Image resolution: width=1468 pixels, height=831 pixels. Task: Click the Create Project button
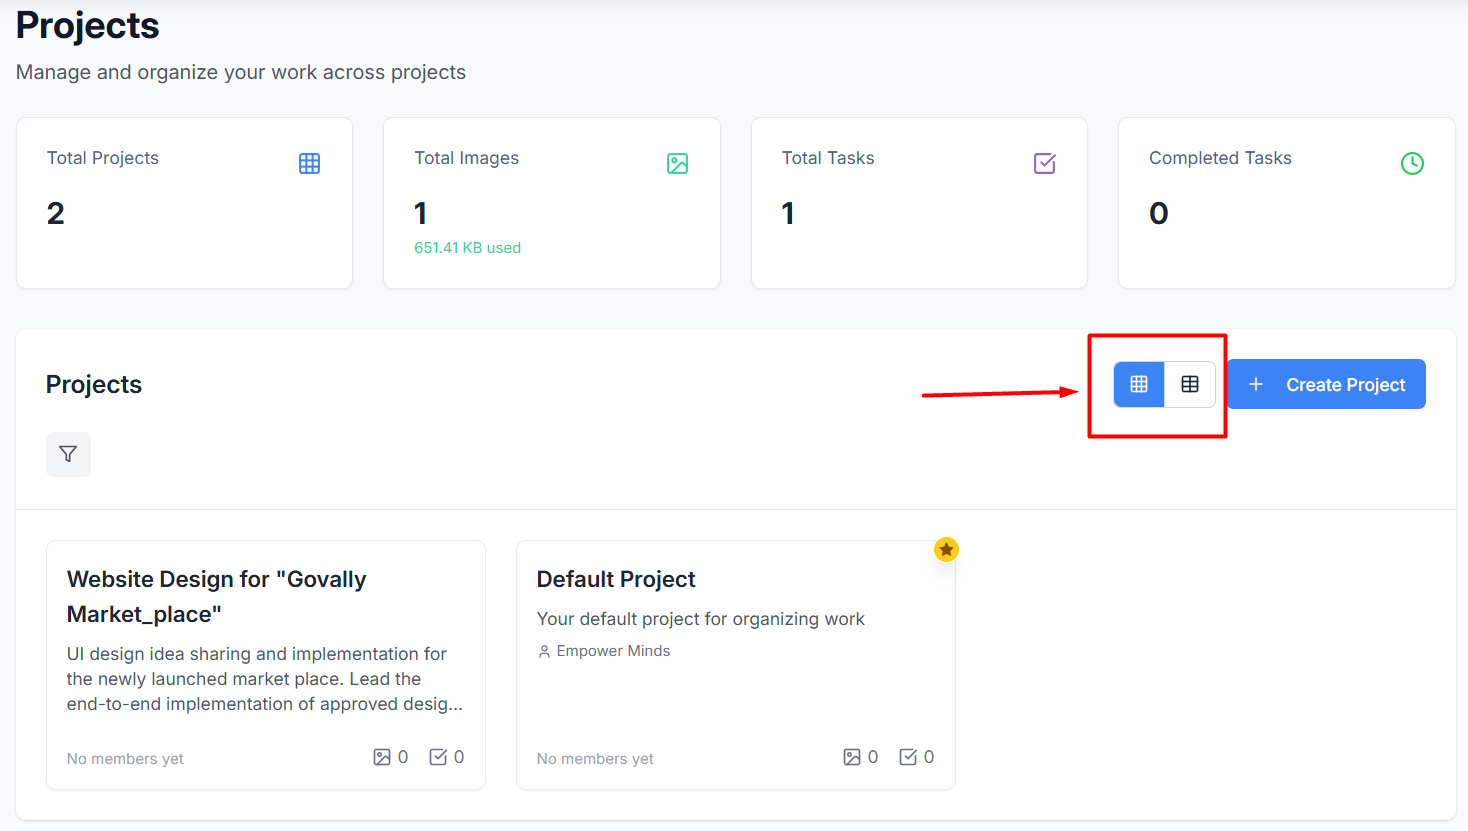click(1326, 385)
